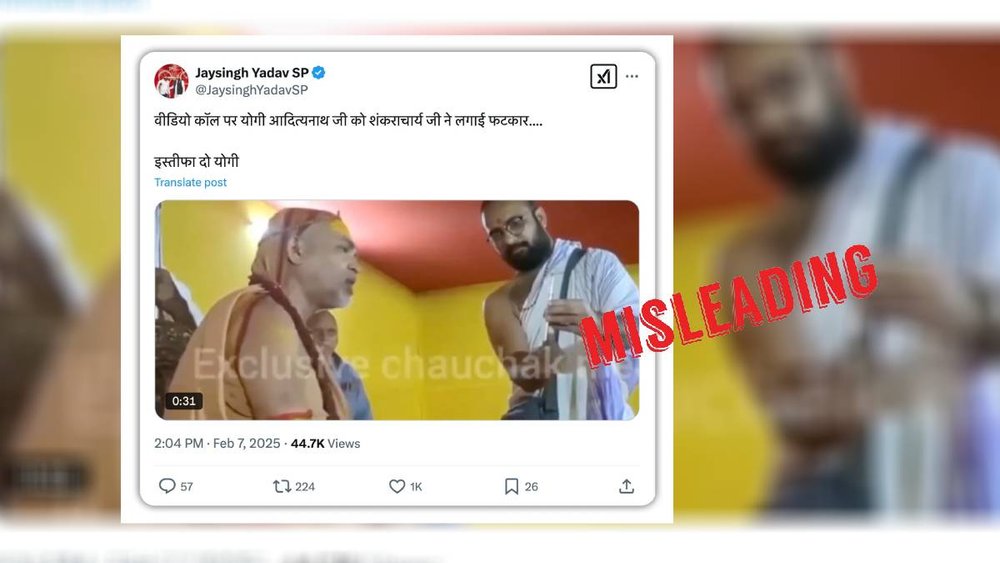Click the blue verified badge
The image size is (1000, 563).
(x=319, y=73)
